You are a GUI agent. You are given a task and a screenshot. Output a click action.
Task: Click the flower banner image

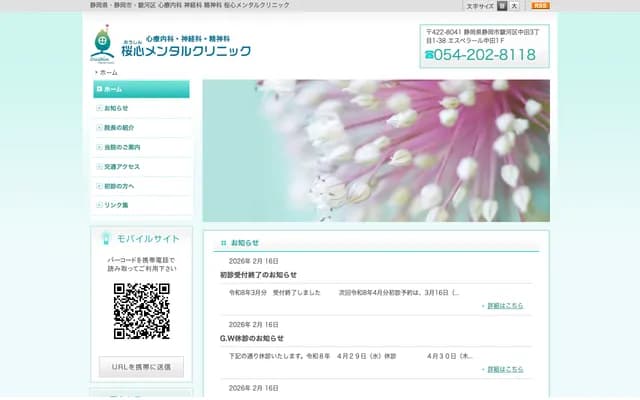[376, 150]
